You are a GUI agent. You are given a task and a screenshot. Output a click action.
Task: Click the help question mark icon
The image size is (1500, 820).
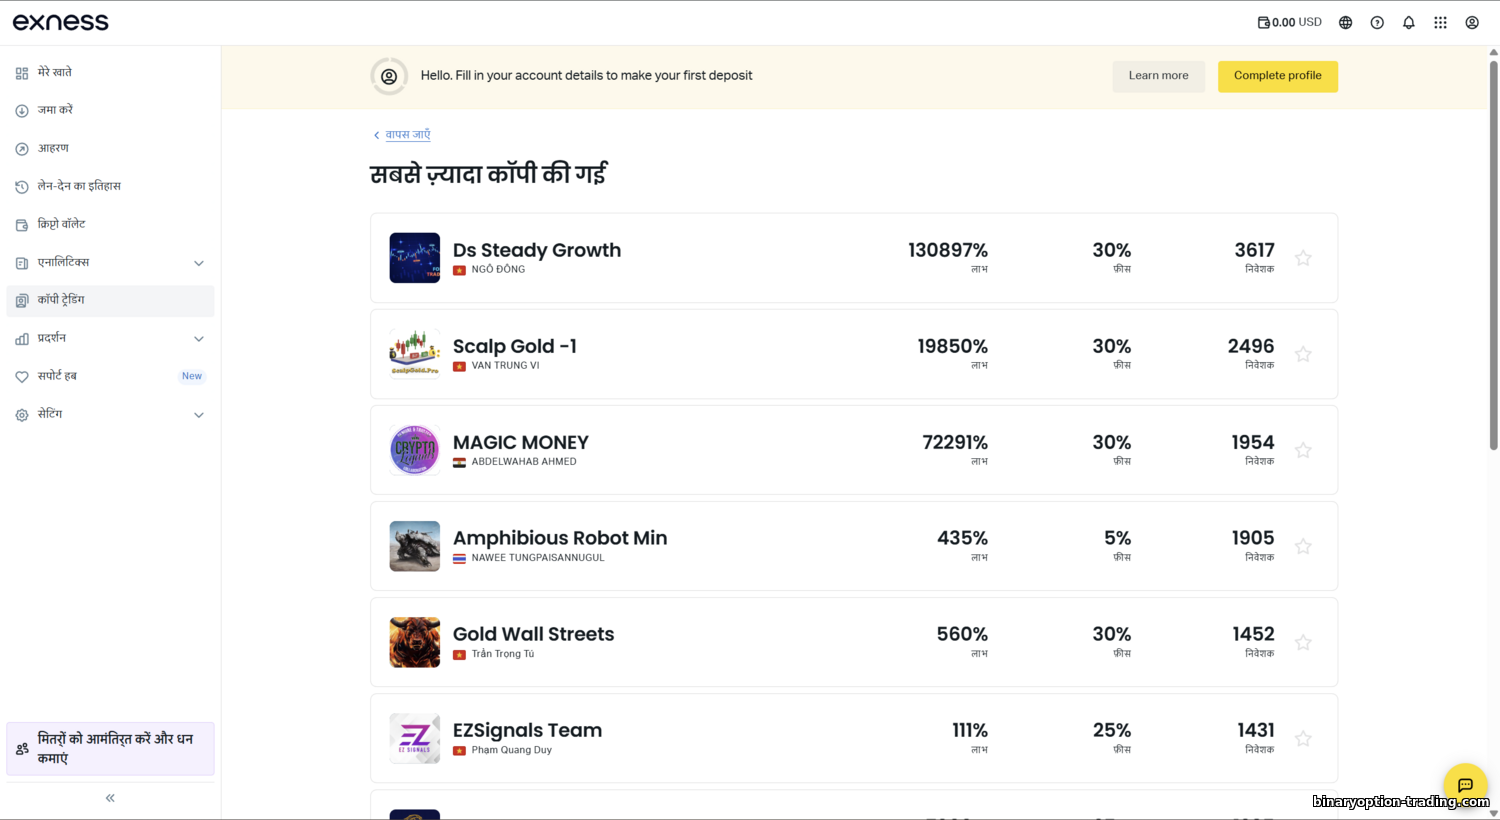[x=1377, y=23]
